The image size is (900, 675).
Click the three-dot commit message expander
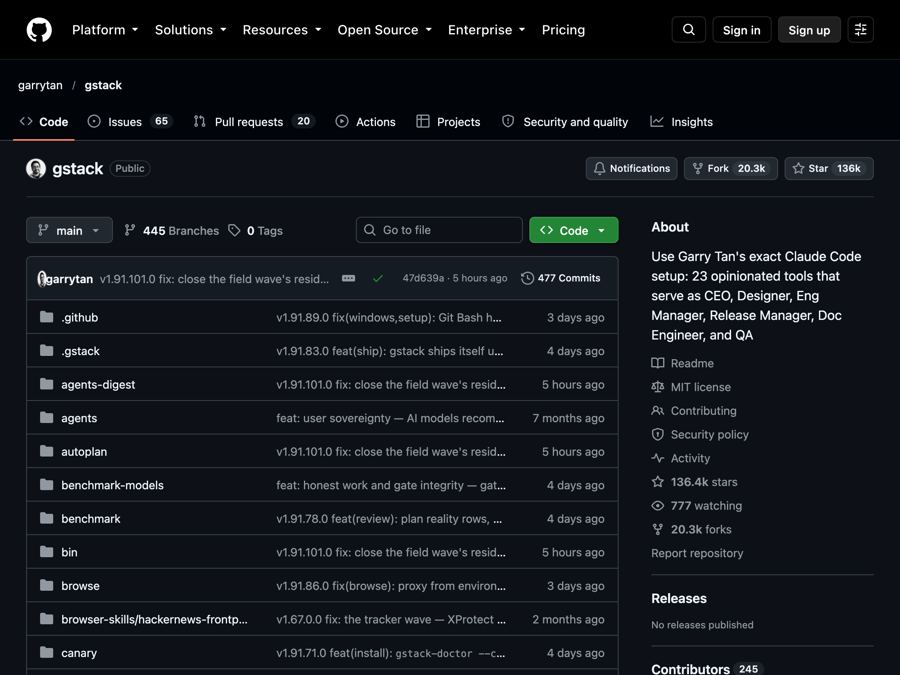click(x=348, y=278)
